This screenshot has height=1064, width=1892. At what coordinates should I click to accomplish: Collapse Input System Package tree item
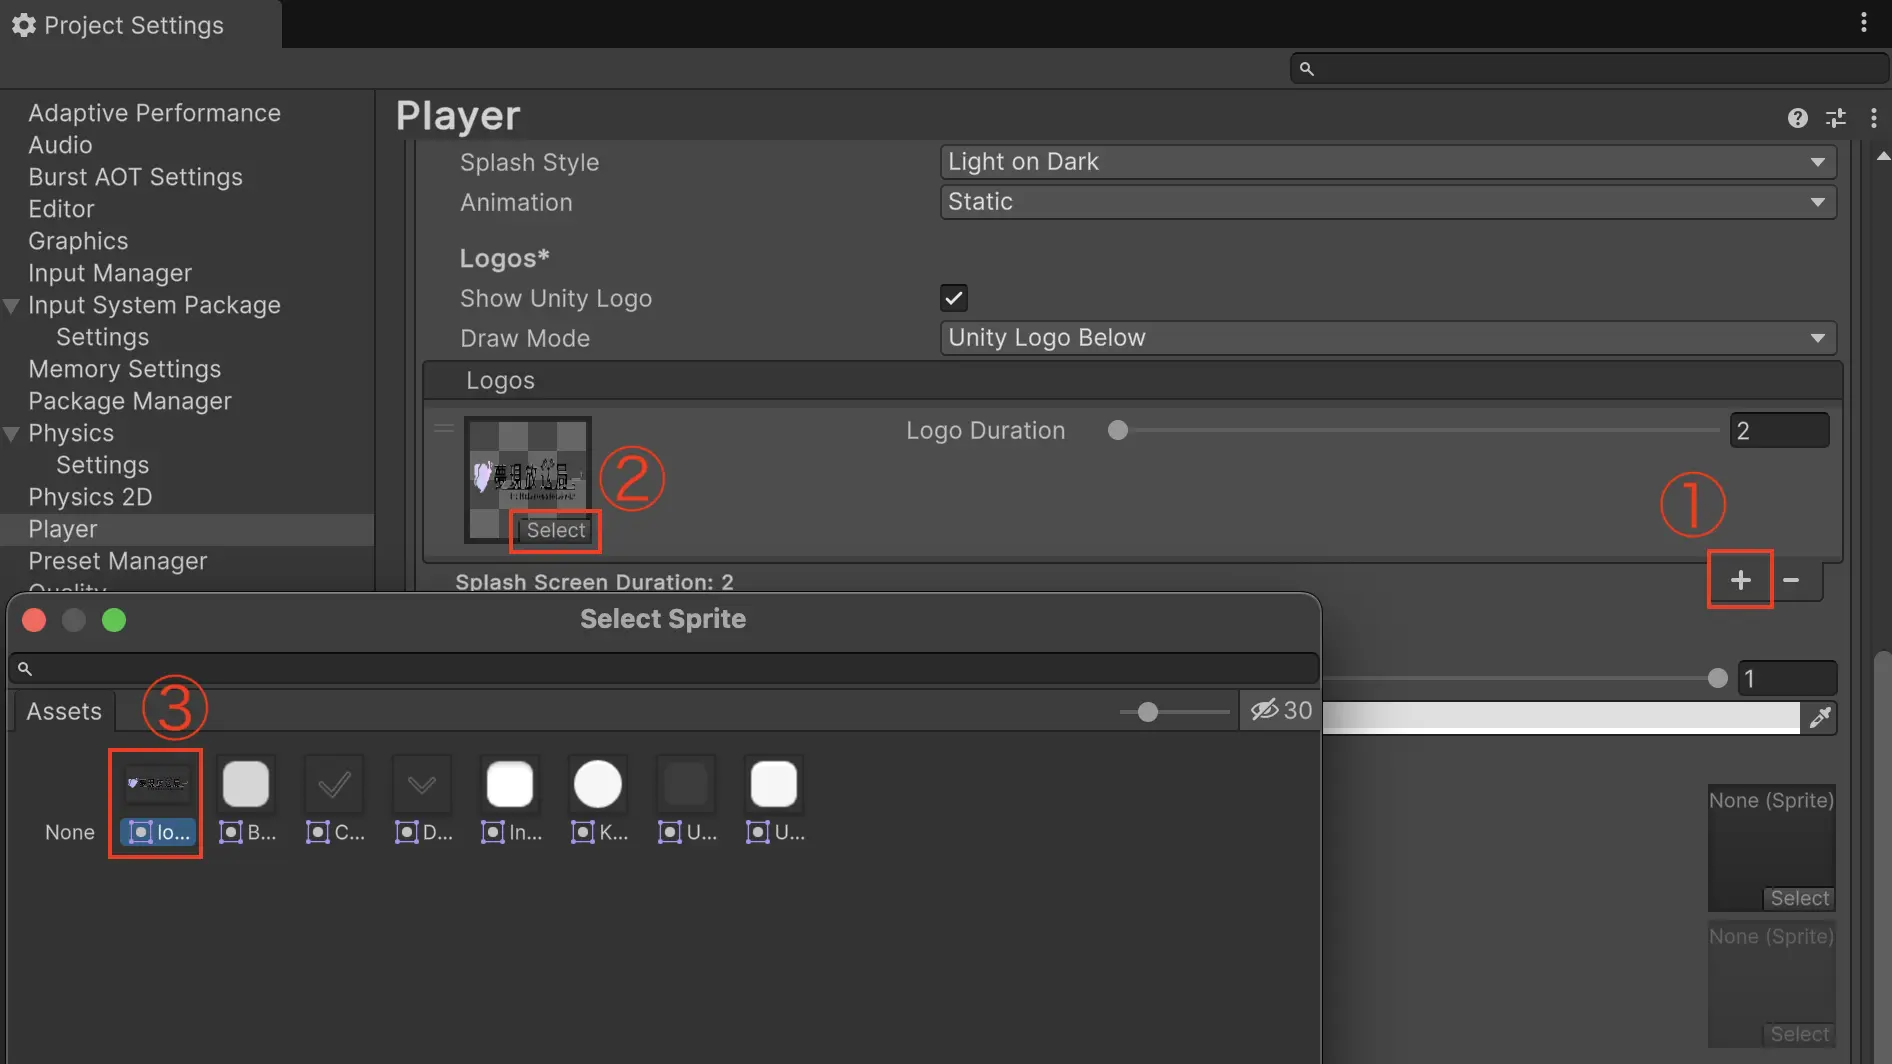(12, 306)
